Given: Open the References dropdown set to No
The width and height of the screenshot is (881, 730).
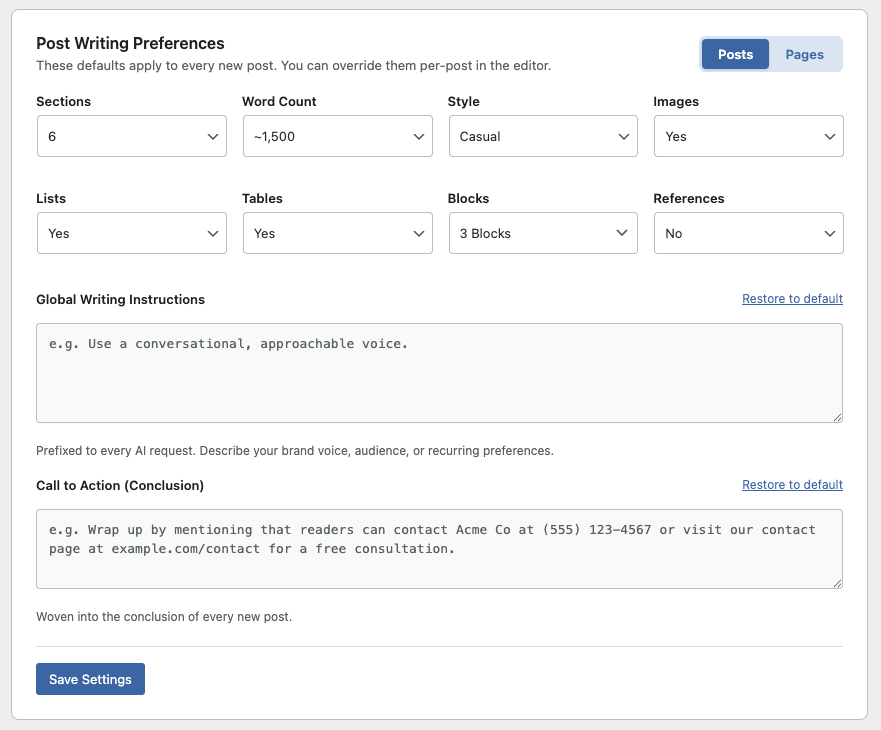Looking at the screenshot, I should [748, 233].
